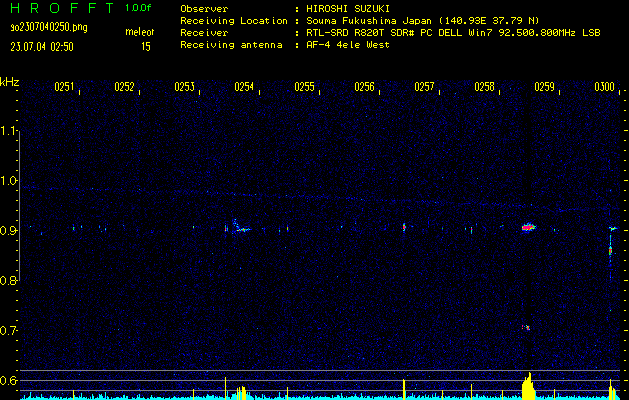Viewport: 629px width, 400px height.
Task: Select the 23.07.04 02:50 timestamp text
Action: [x=41, y=46]
